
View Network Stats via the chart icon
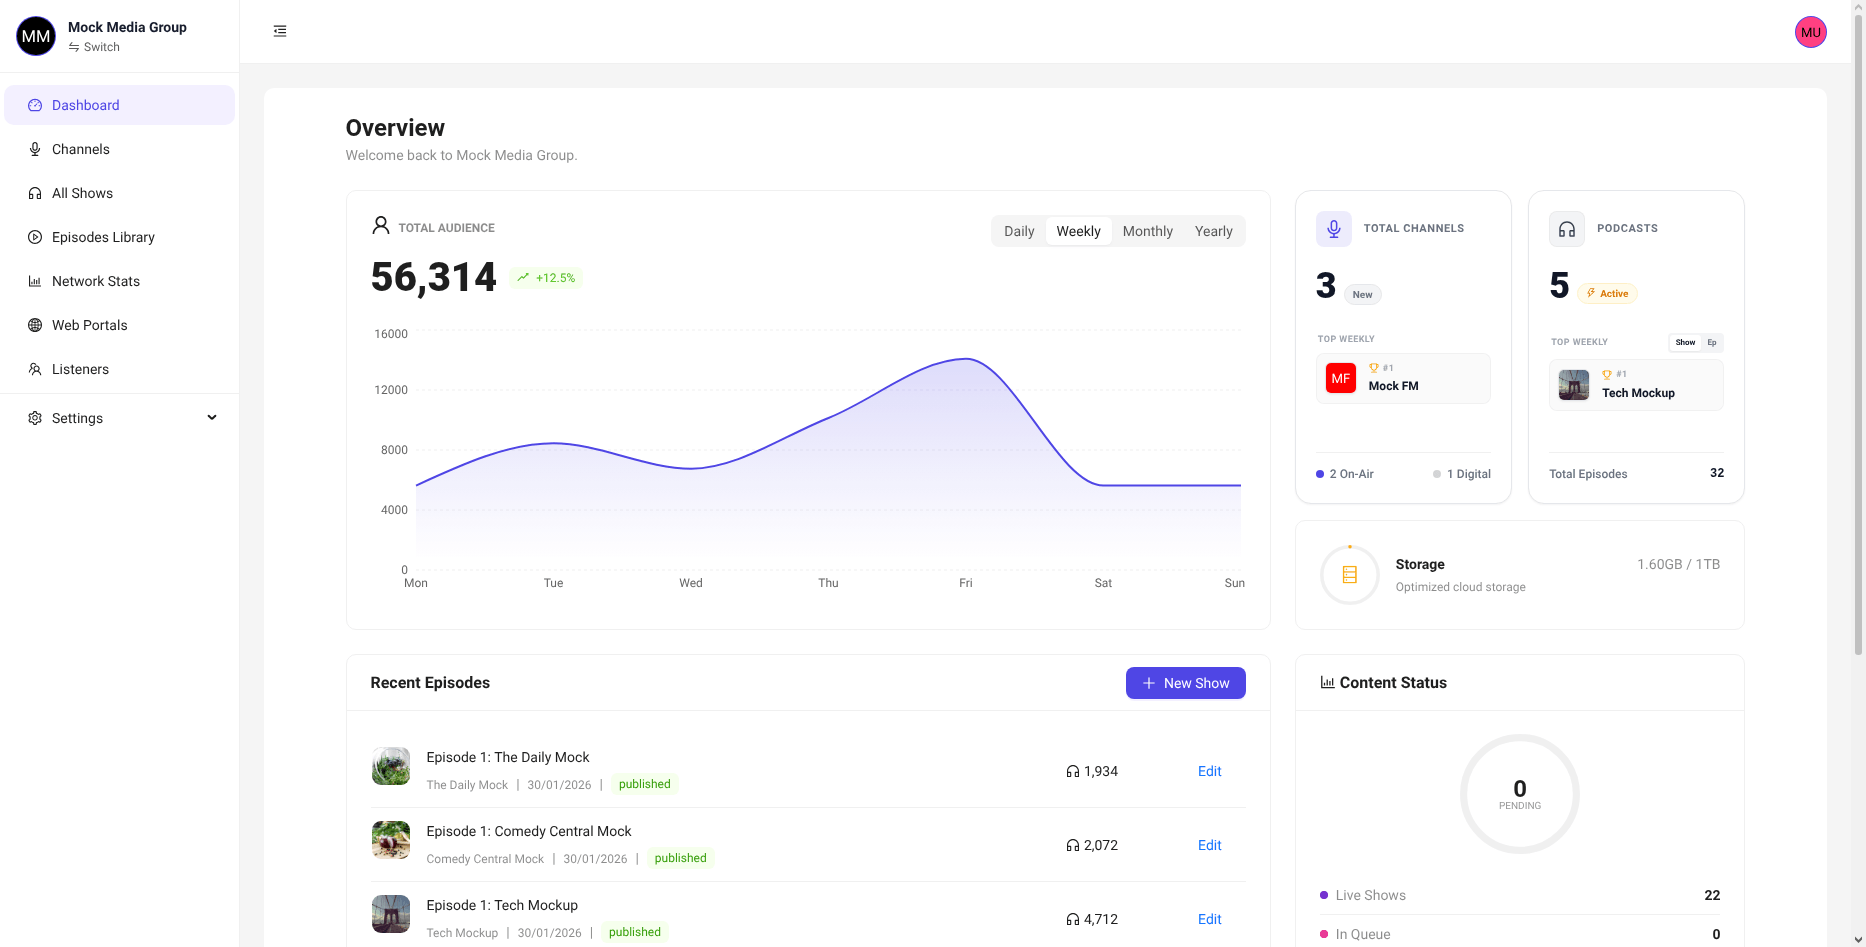coord(35,281)
